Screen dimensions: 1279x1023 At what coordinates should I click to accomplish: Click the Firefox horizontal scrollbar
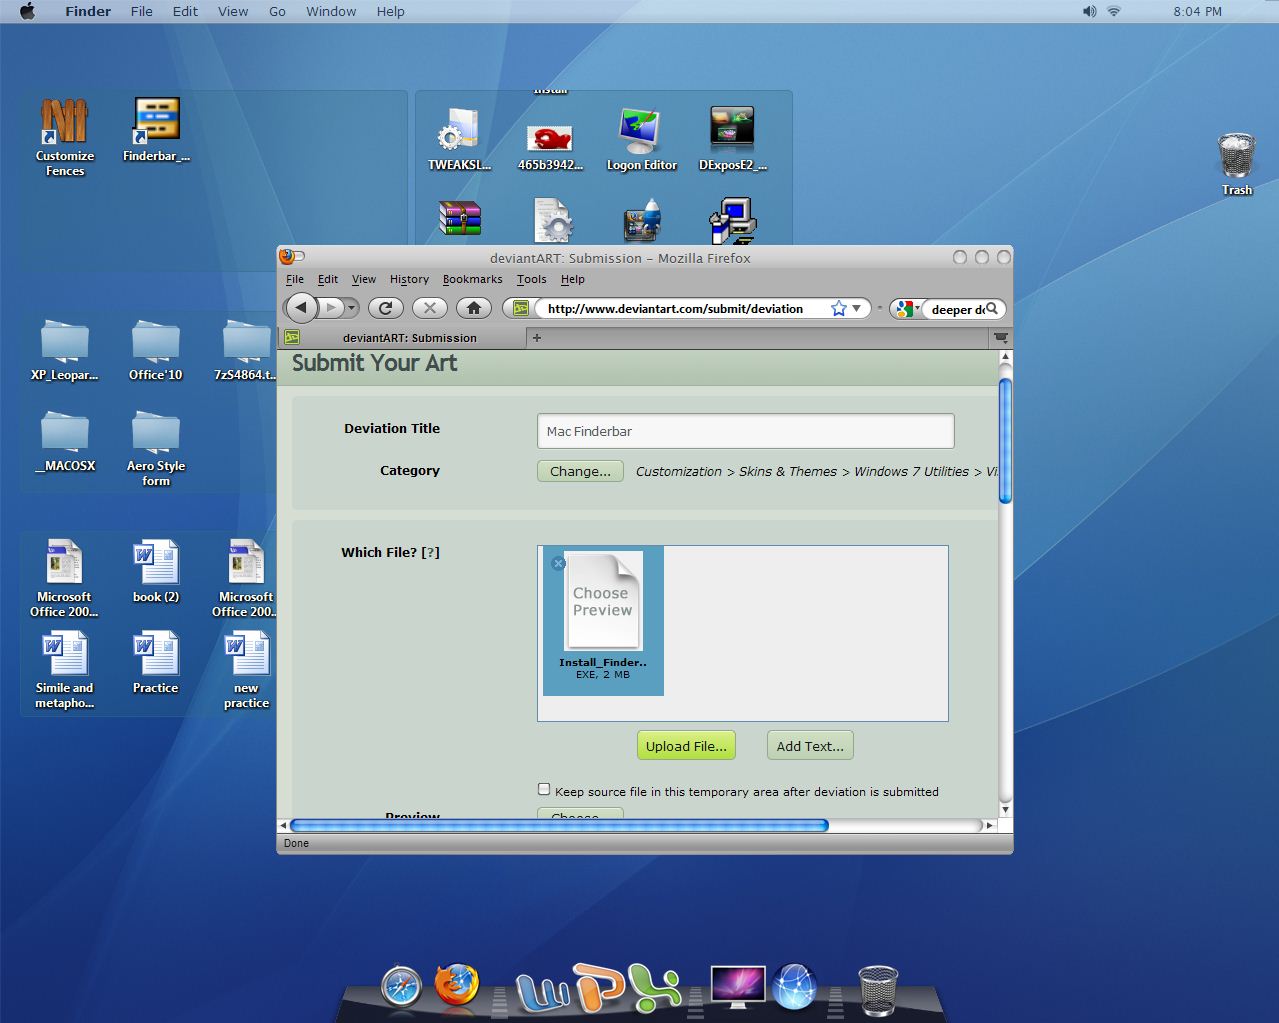point(559,825)
